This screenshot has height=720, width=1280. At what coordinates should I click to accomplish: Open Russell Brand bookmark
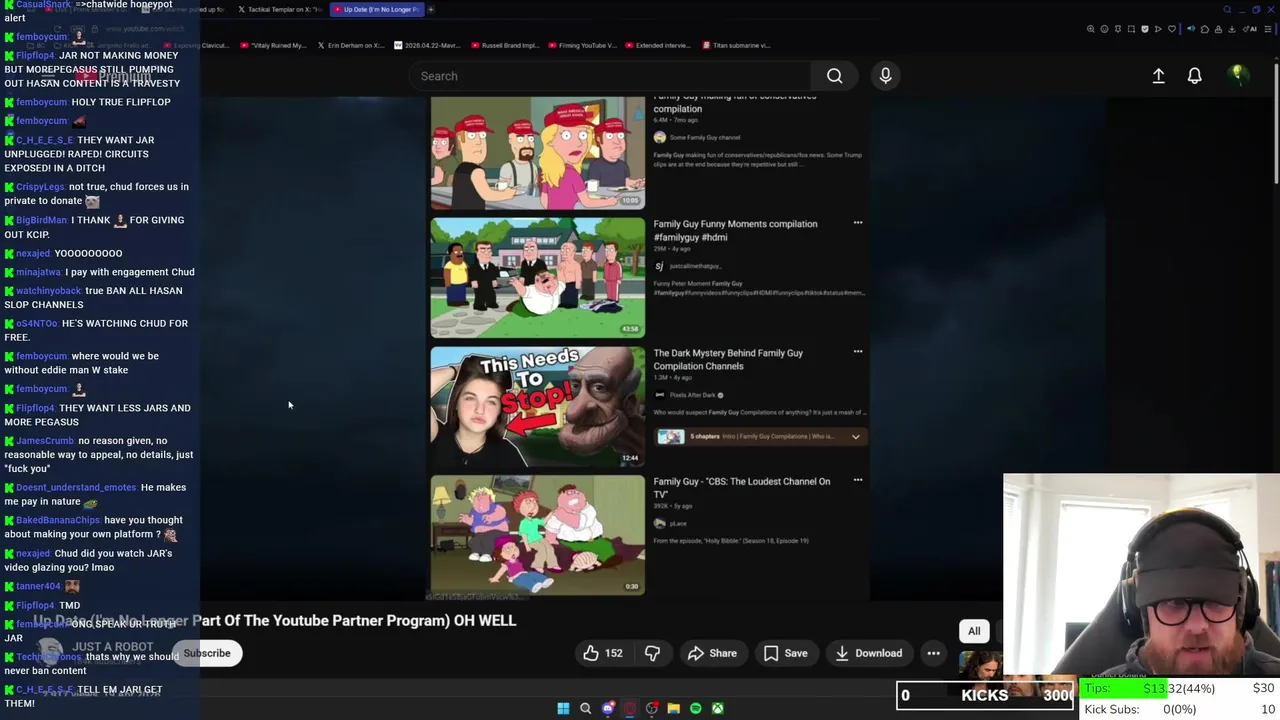click(504, 45)
